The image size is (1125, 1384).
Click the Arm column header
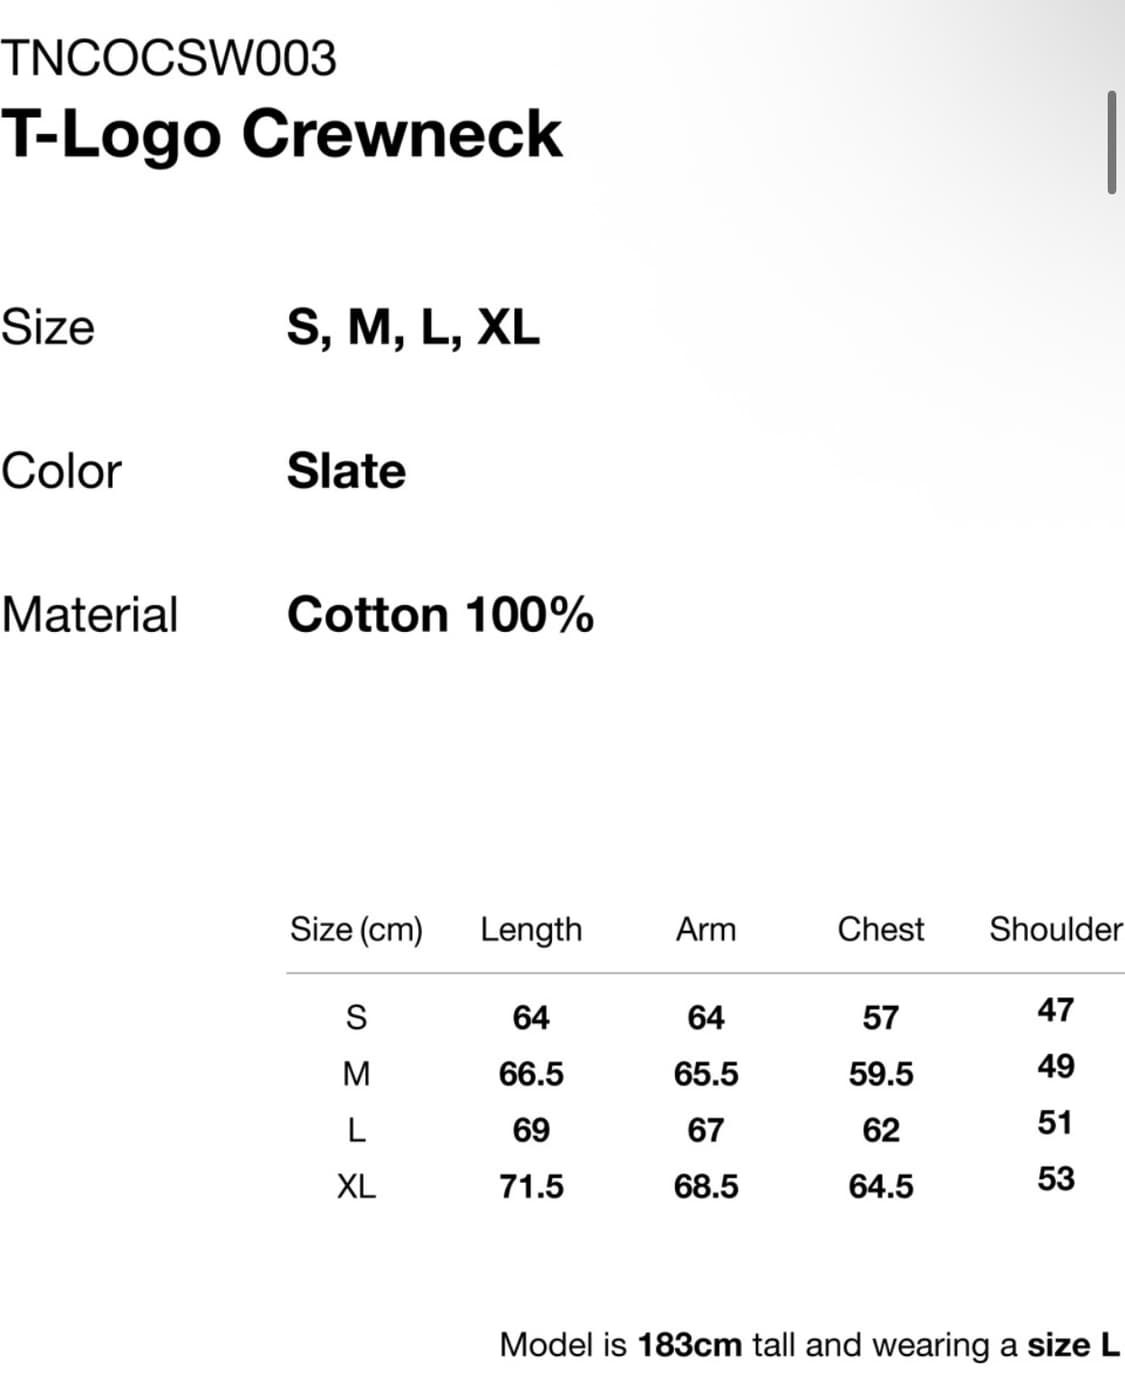pyautogui.click(x=705, y=929)
